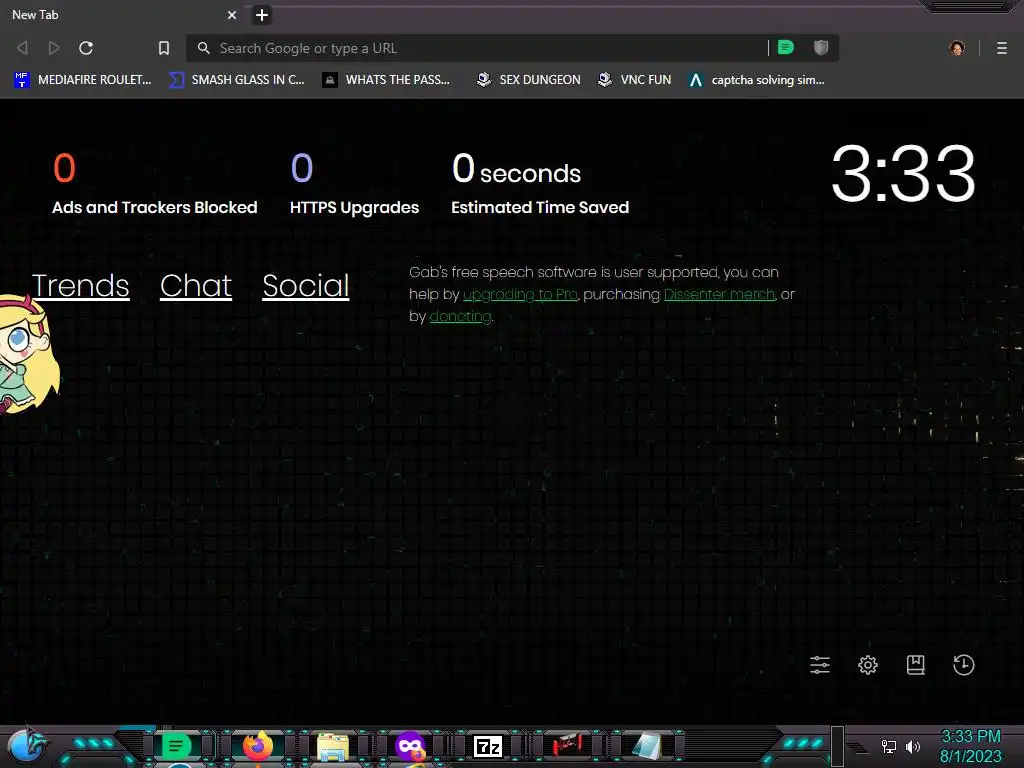This screenshot has height=768, width=1024.
Task: Click the network tray icon
Action: [x=888, y=746]
